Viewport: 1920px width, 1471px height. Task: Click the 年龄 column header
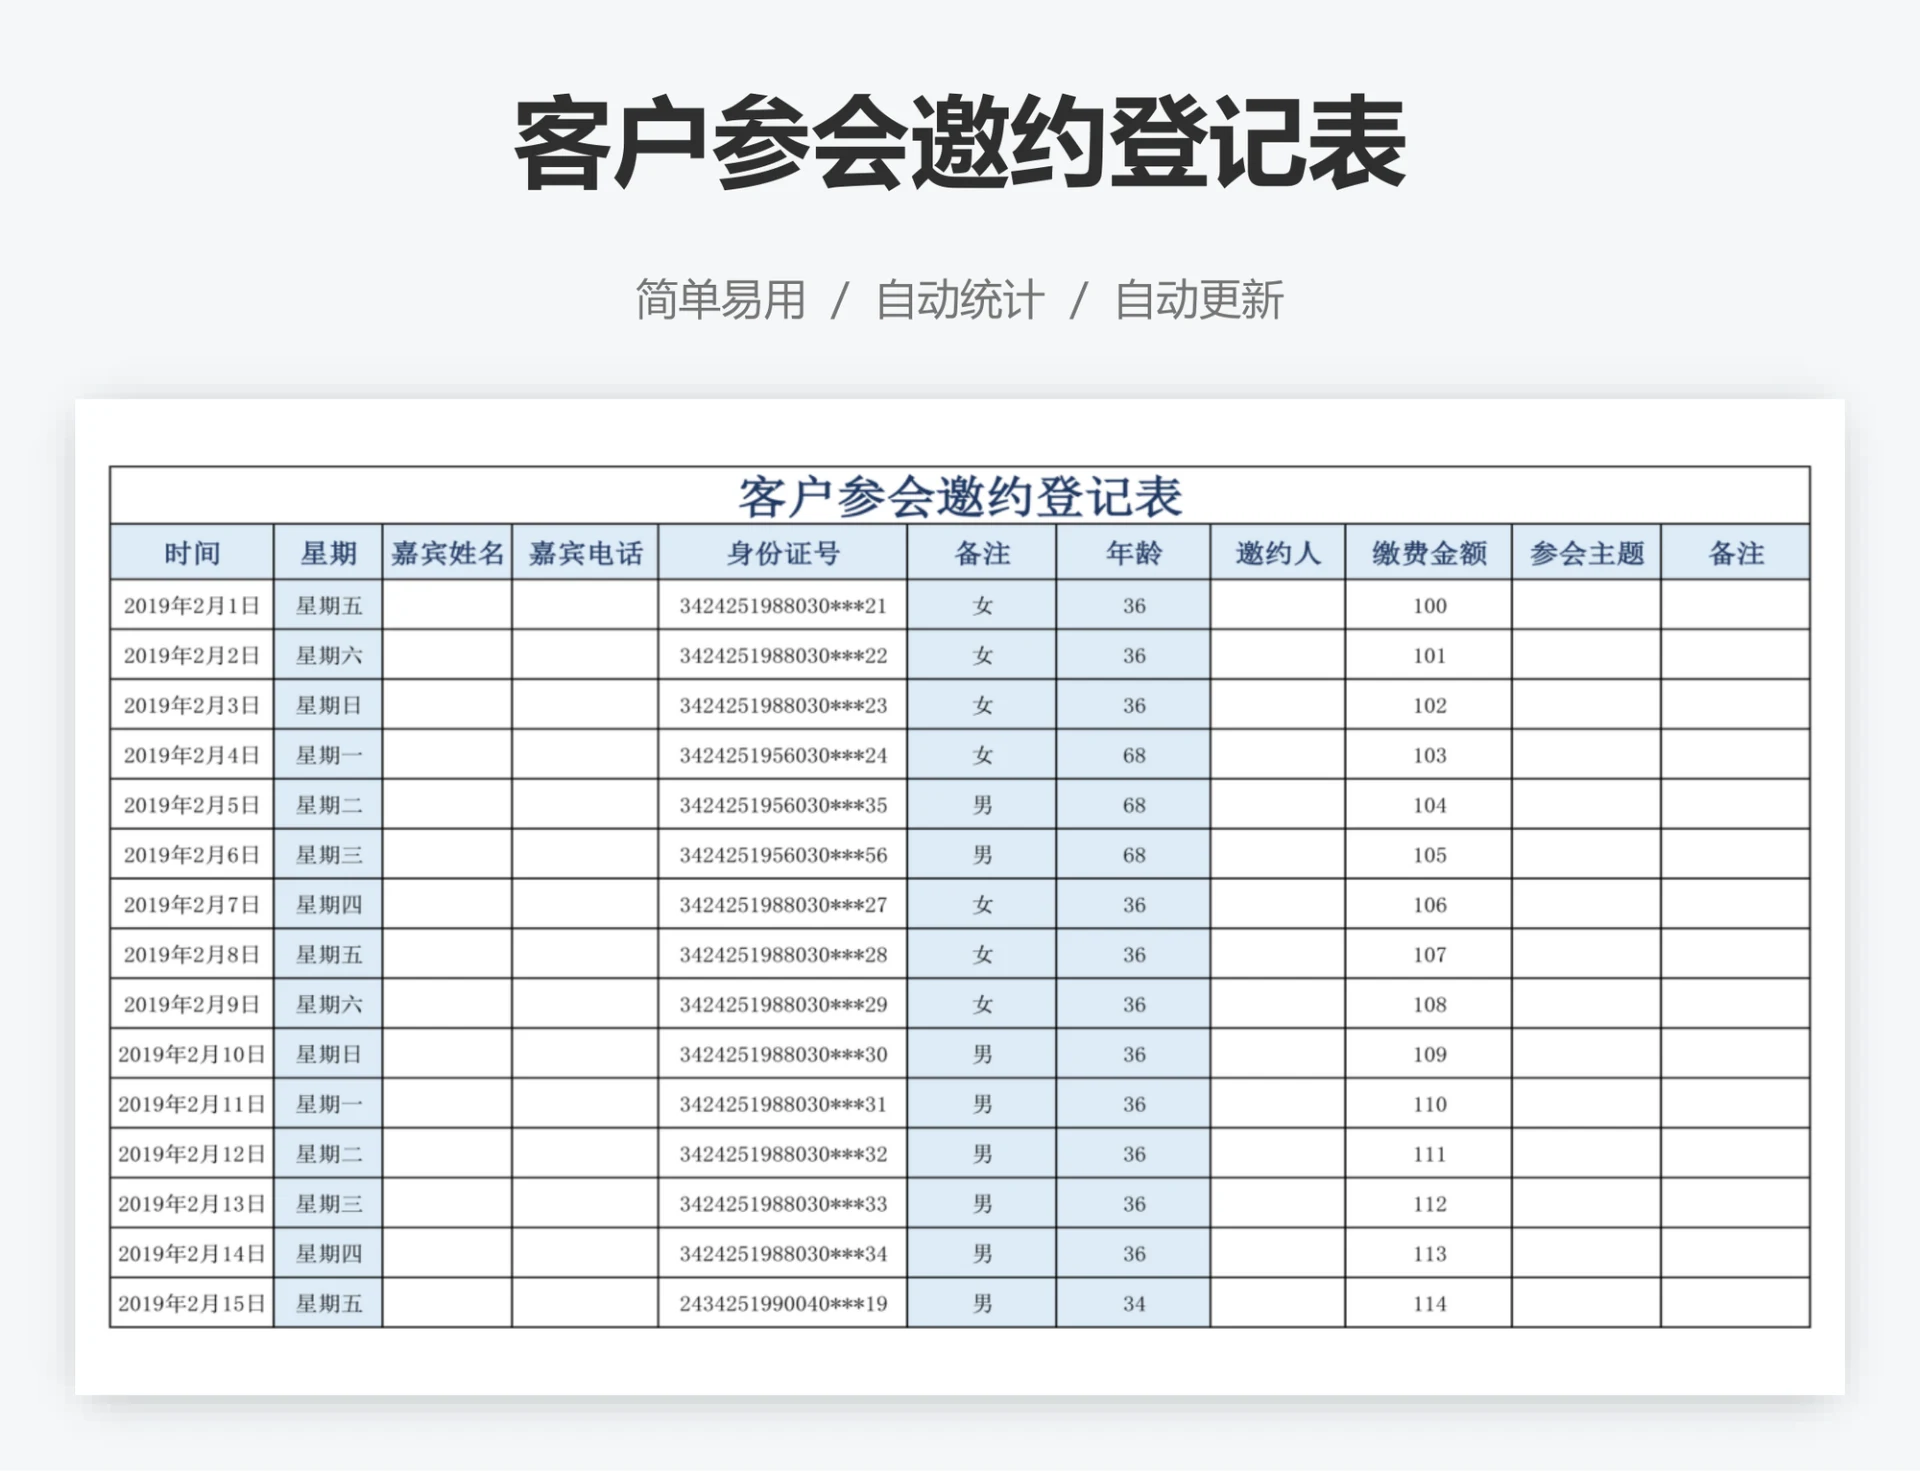(1133, 553)
